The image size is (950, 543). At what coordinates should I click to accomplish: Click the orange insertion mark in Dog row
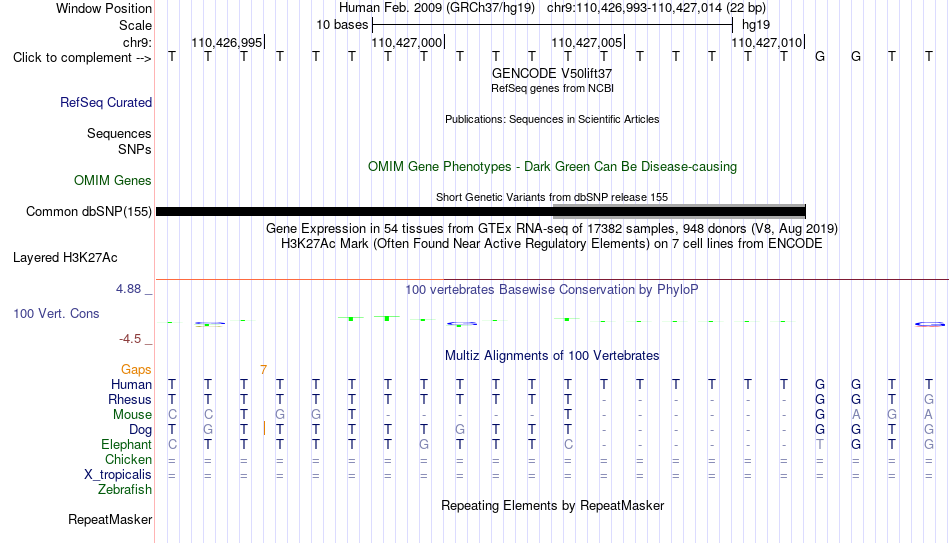pyautogui.click(x=264, y=428)
